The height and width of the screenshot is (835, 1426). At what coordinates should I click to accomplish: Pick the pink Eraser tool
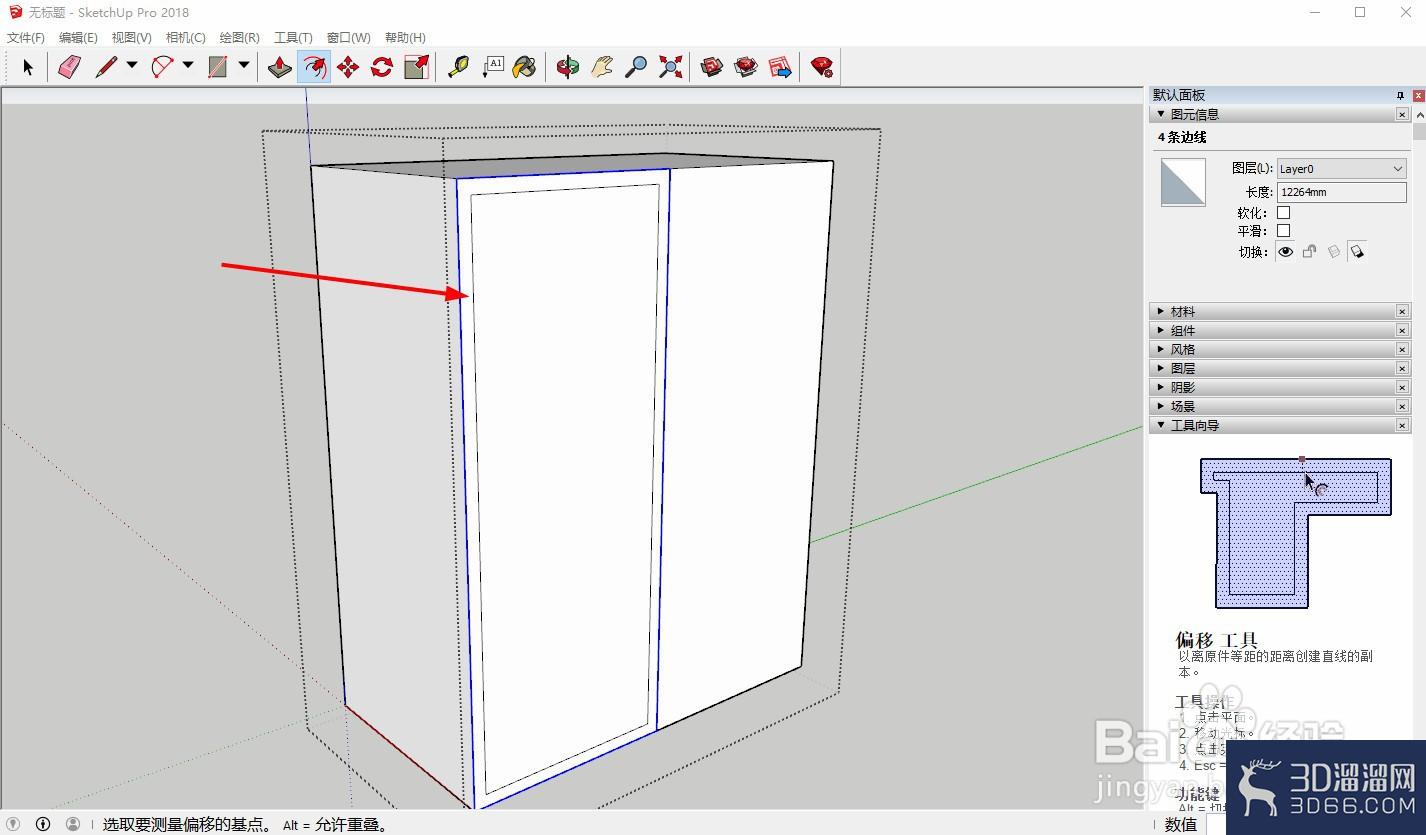(69, 67)
